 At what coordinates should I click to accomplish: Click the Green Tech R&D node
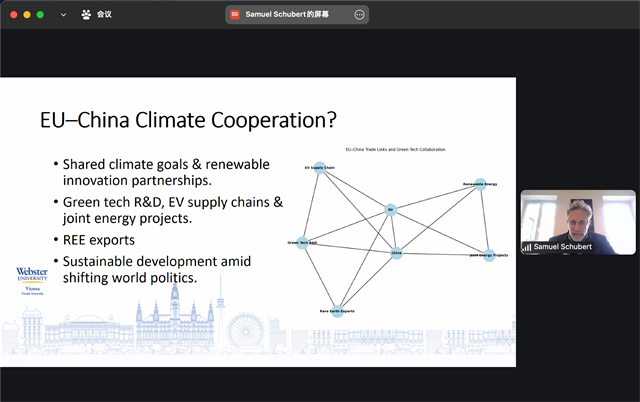[x=302, y=243]
